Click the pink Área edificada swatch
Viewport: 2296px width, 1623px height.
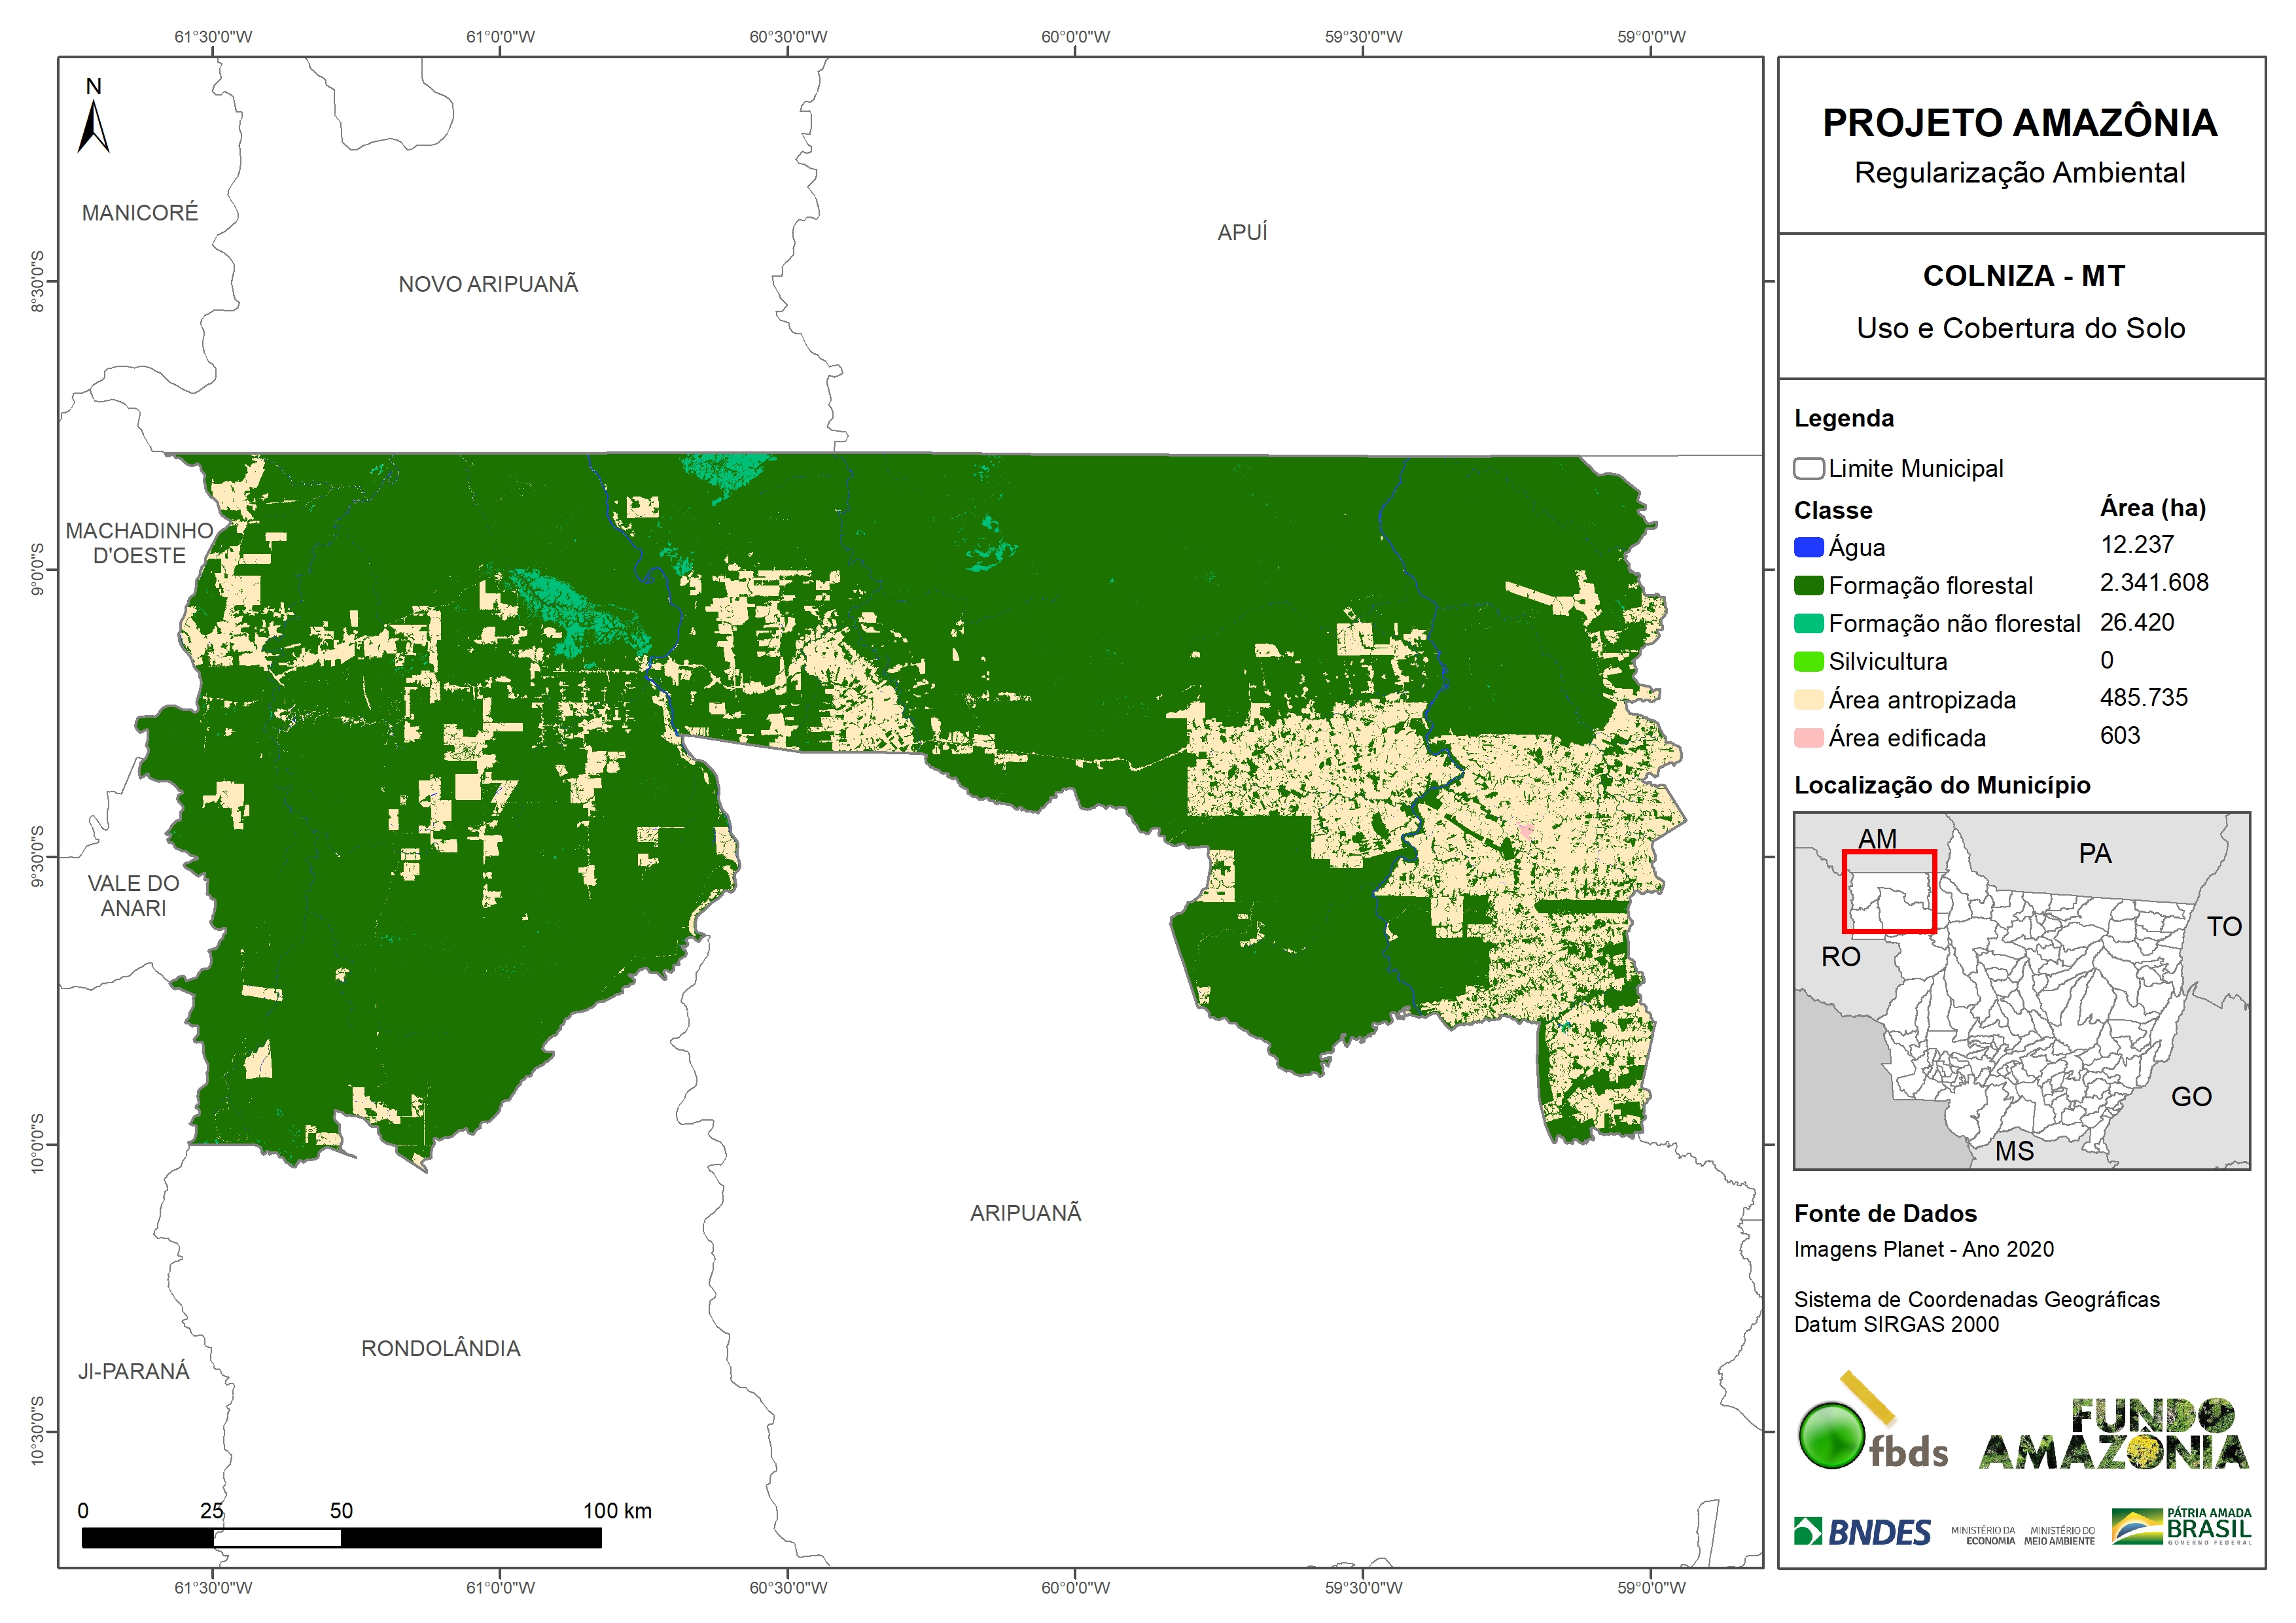coord(1808,738)
